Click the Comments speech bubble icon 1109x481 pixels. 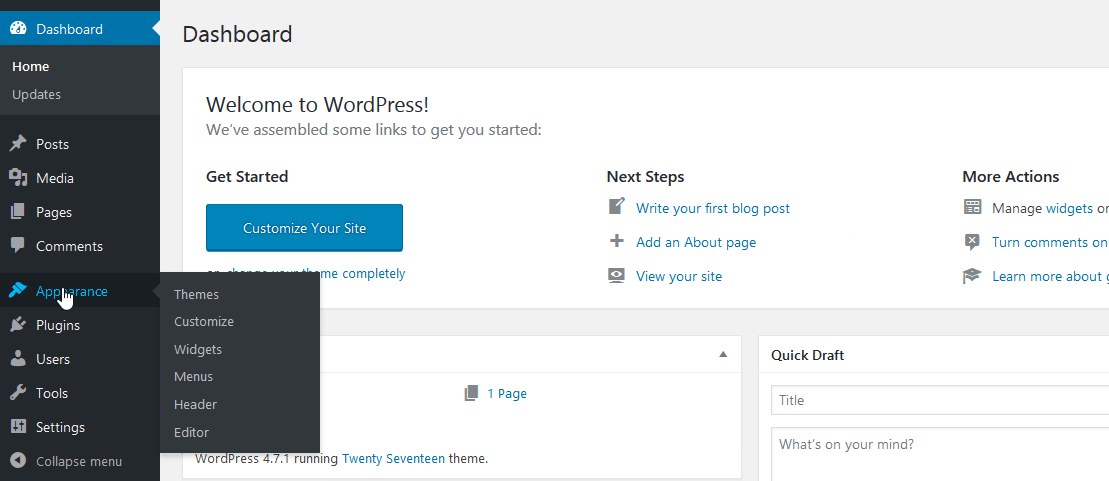(x=18, y=246)
